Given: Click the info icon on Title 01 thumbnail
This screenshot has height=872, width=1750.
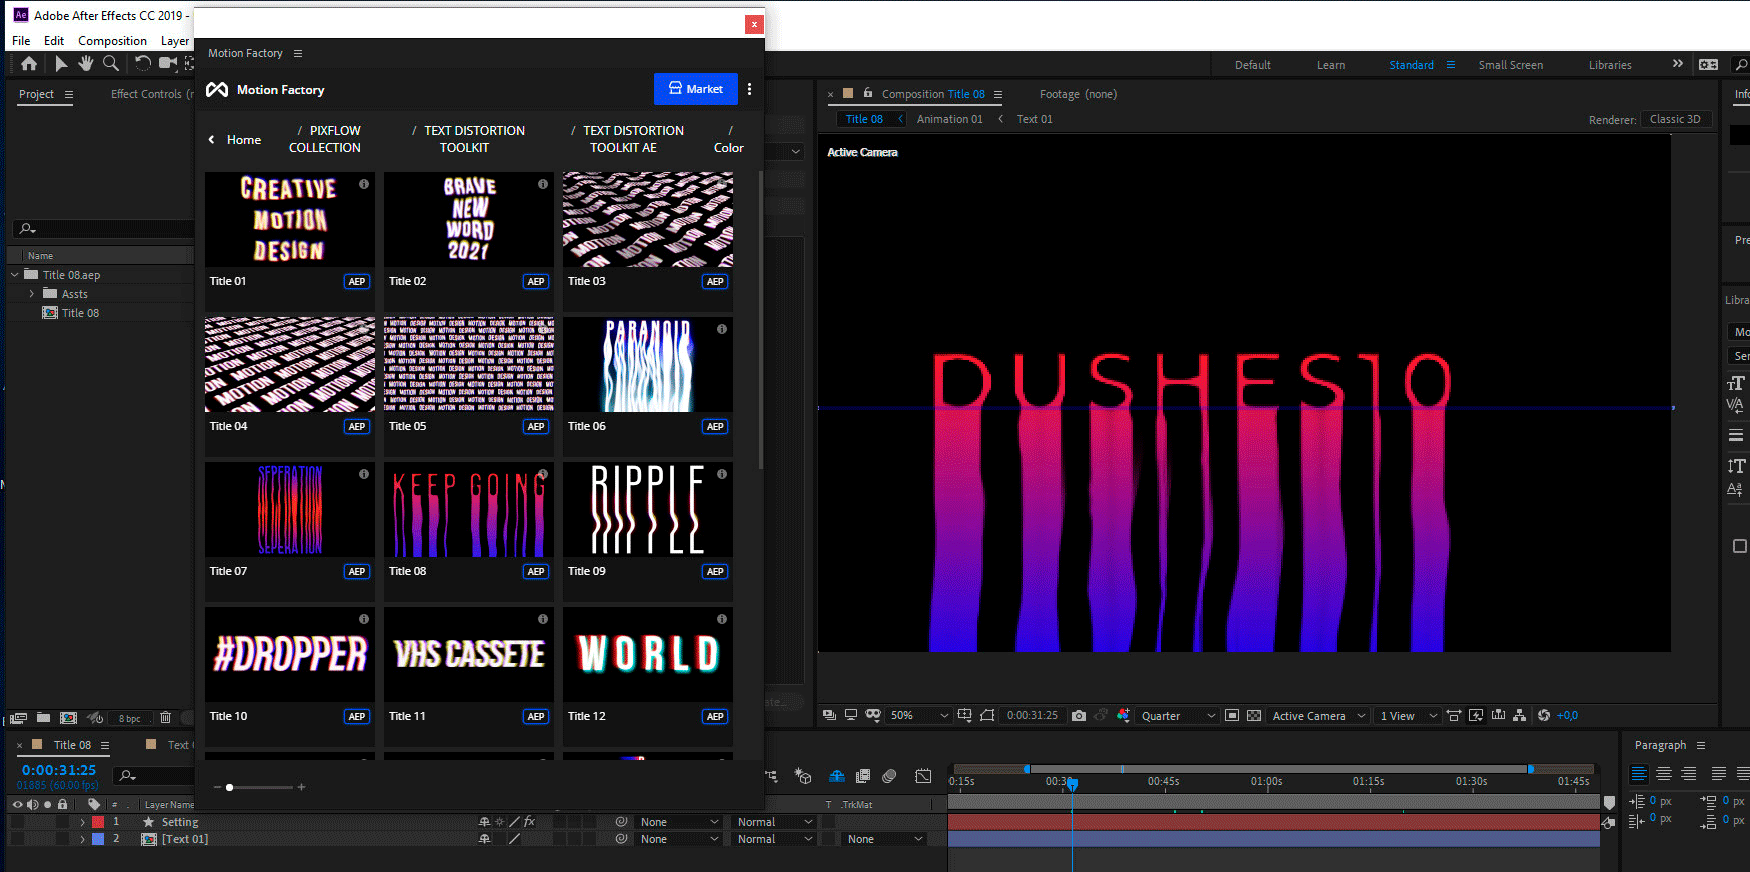Looking at the screenshot, I should (364, 184).
